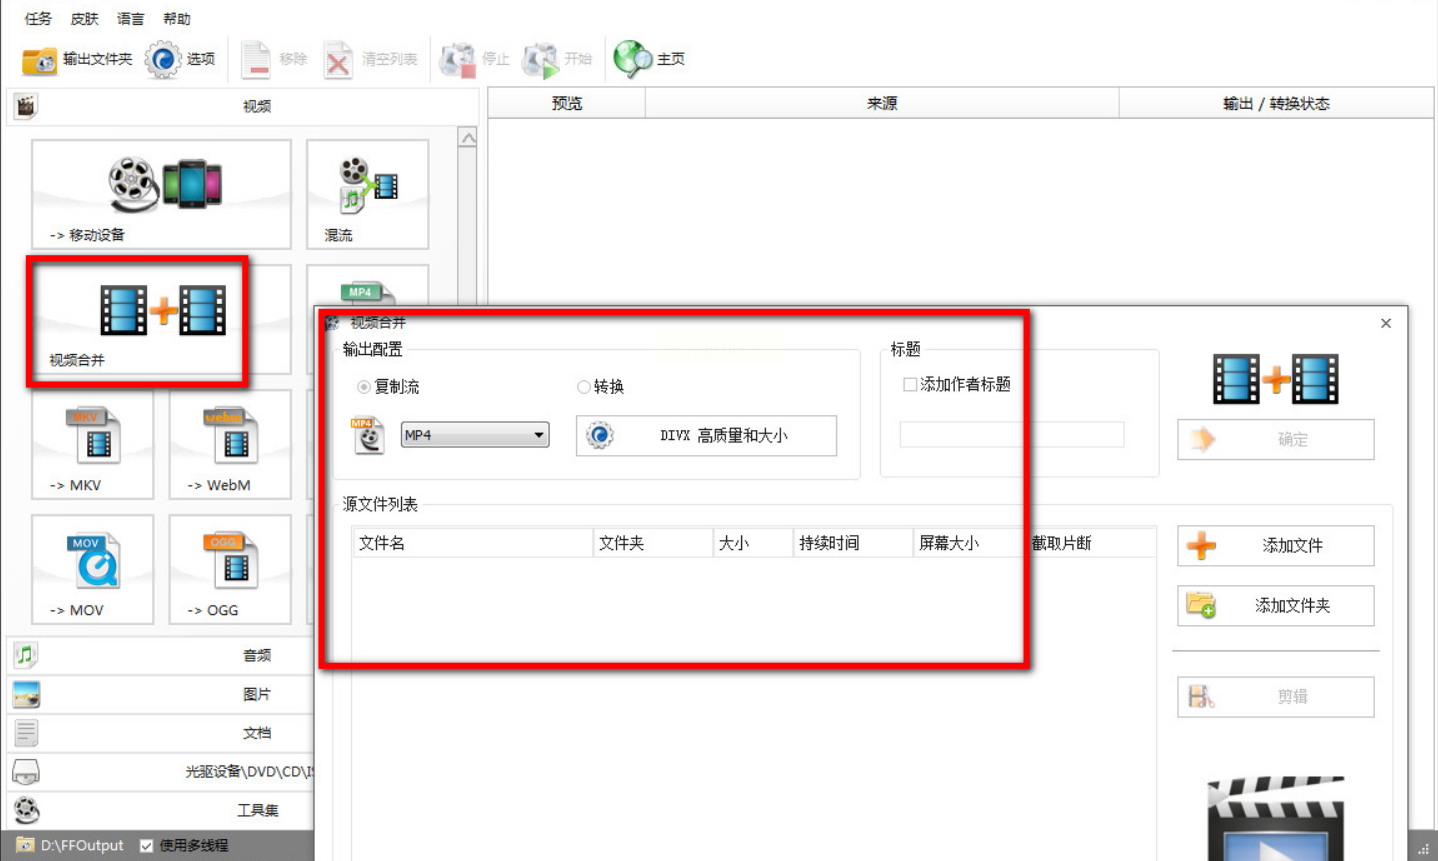The width and height of the screenshot is (1438, 861).
Task: Click the clapperboard preview thumbnail
Action: [x=1276, y=818]
